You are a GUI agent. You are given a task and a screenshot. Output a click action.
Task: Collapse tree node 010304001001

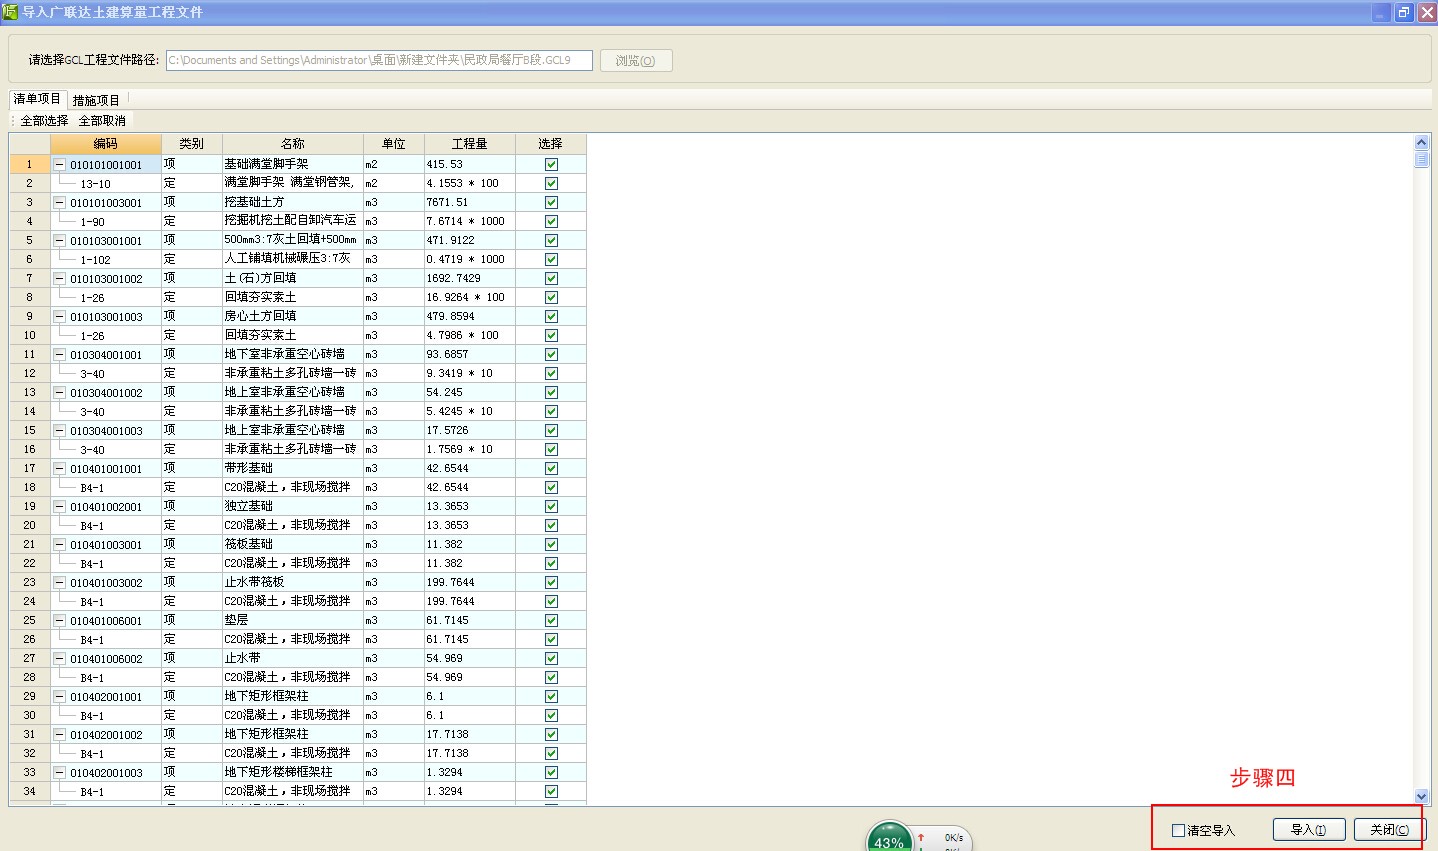[x=60, y=354]
